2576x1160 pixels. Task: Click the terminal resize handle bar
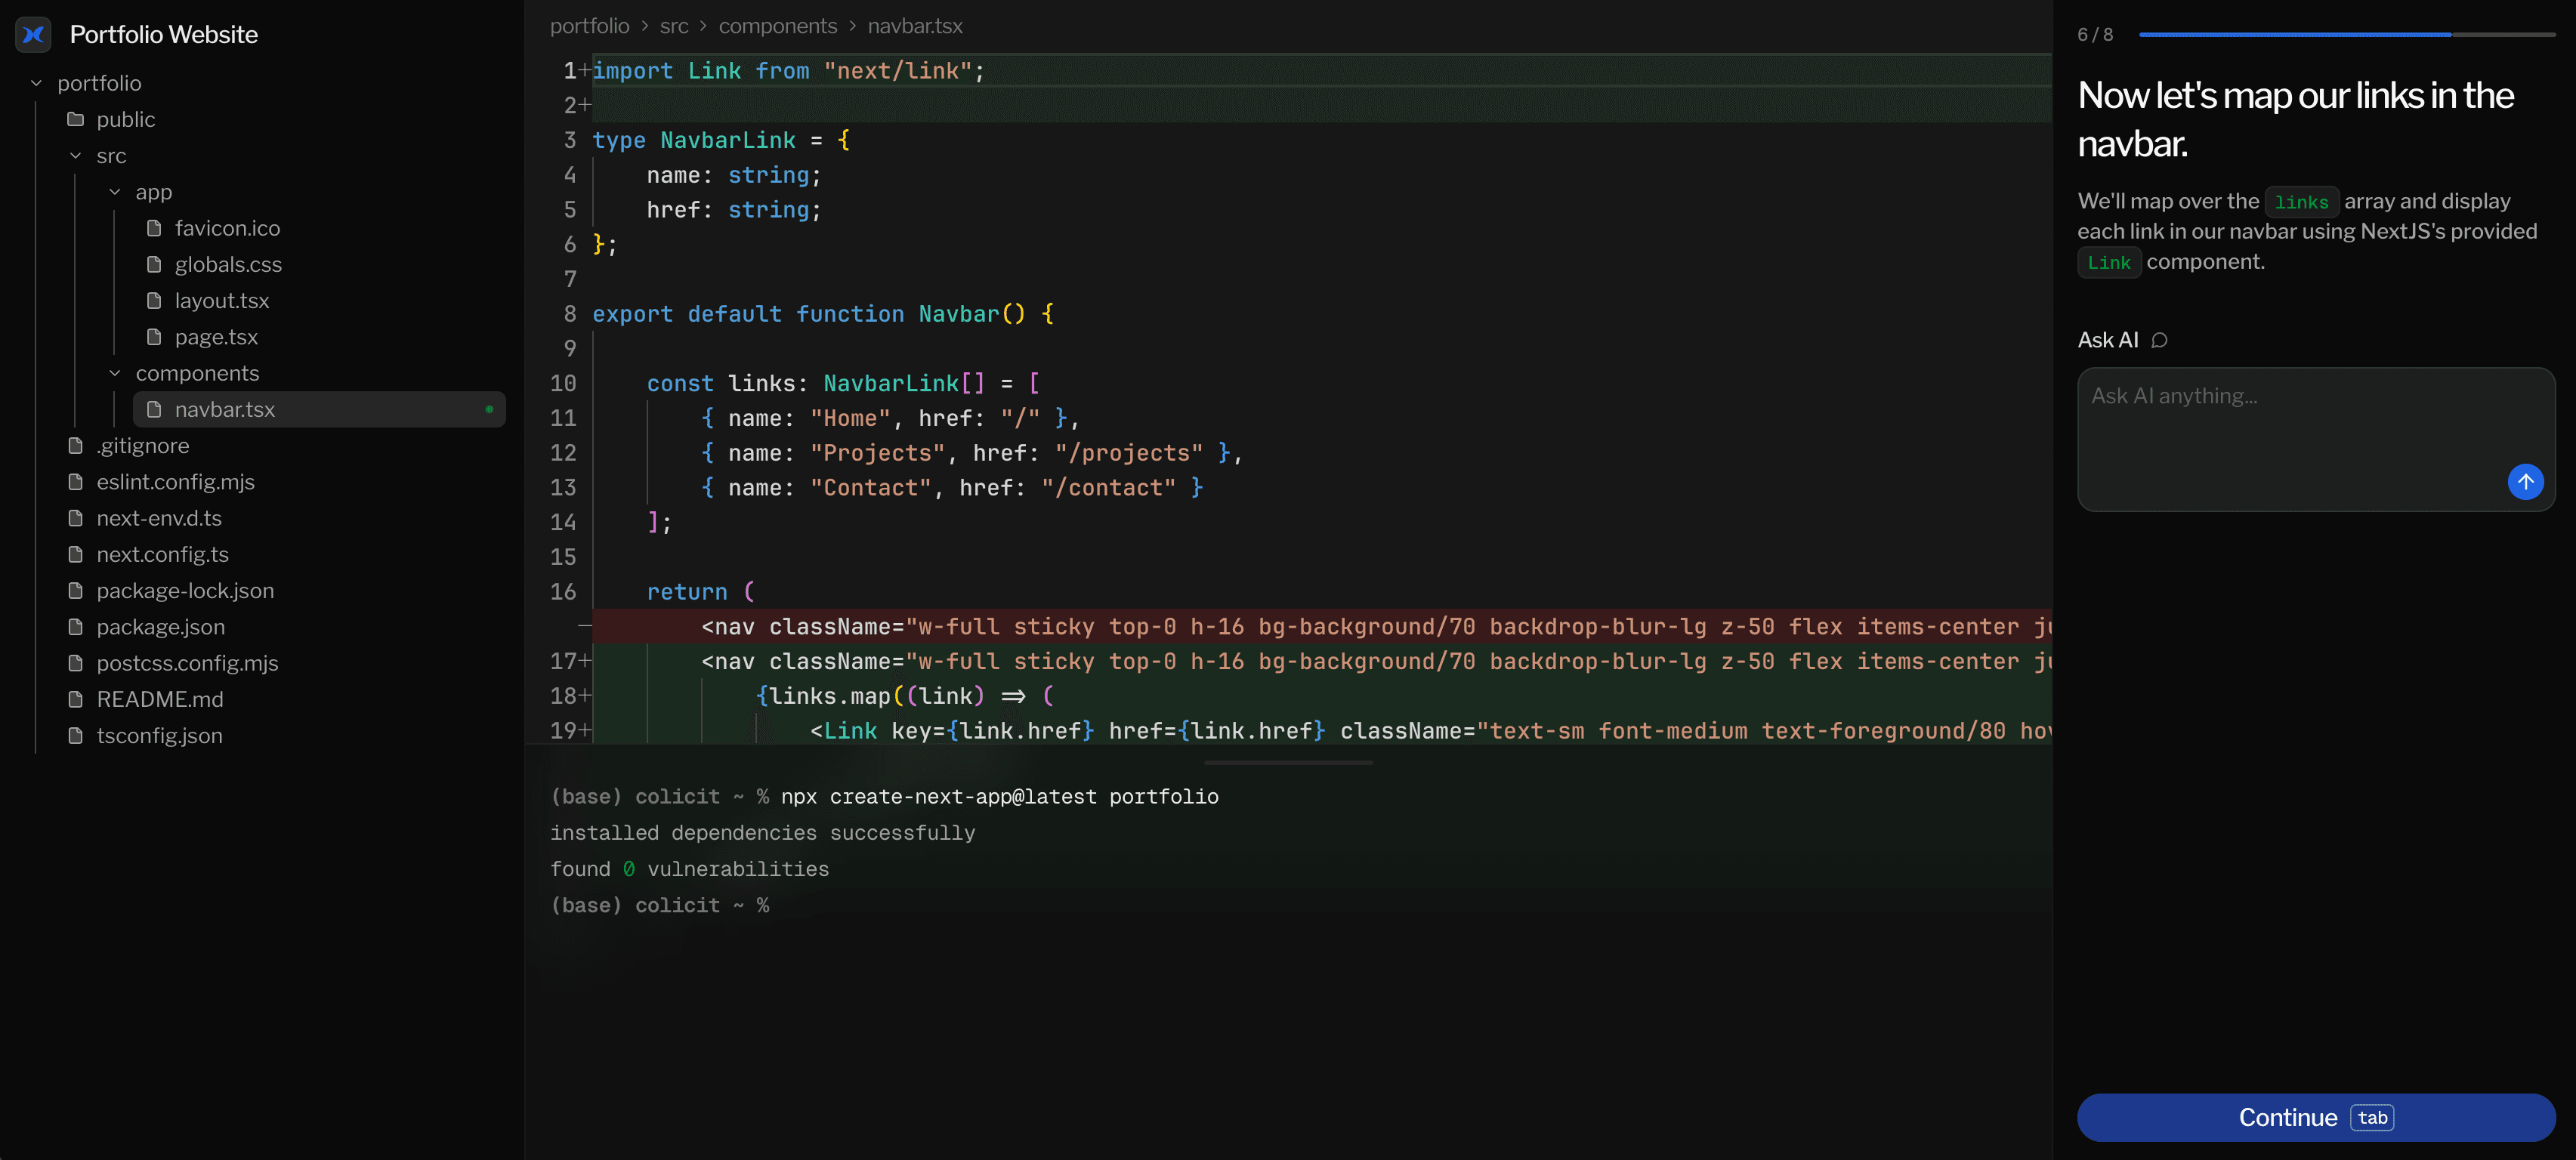[x=1288, y=763]
